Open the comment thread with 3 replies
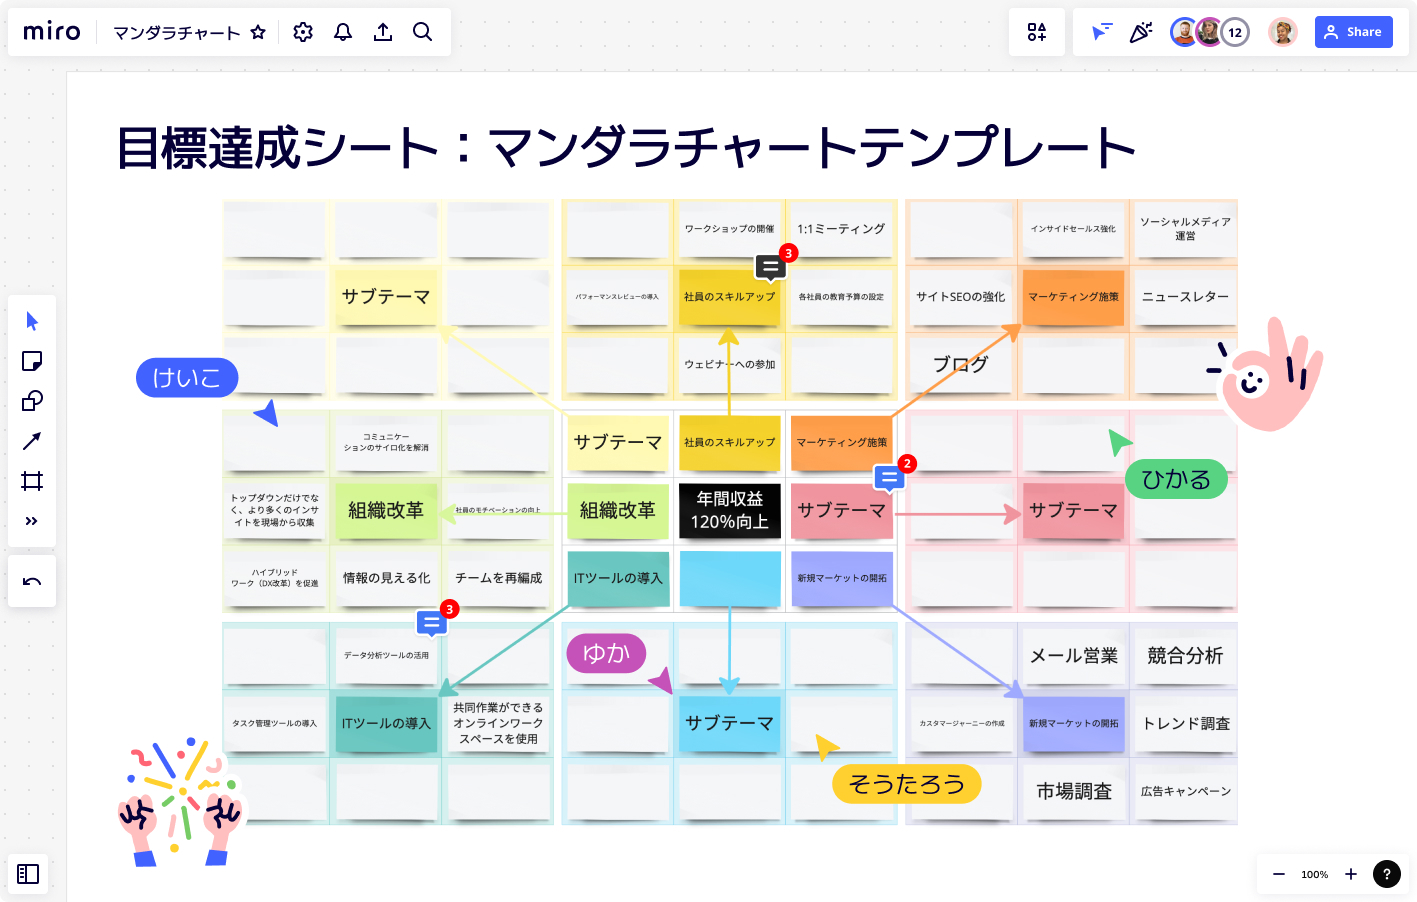This screenshot has width=1417, height=902. (770, 266)
